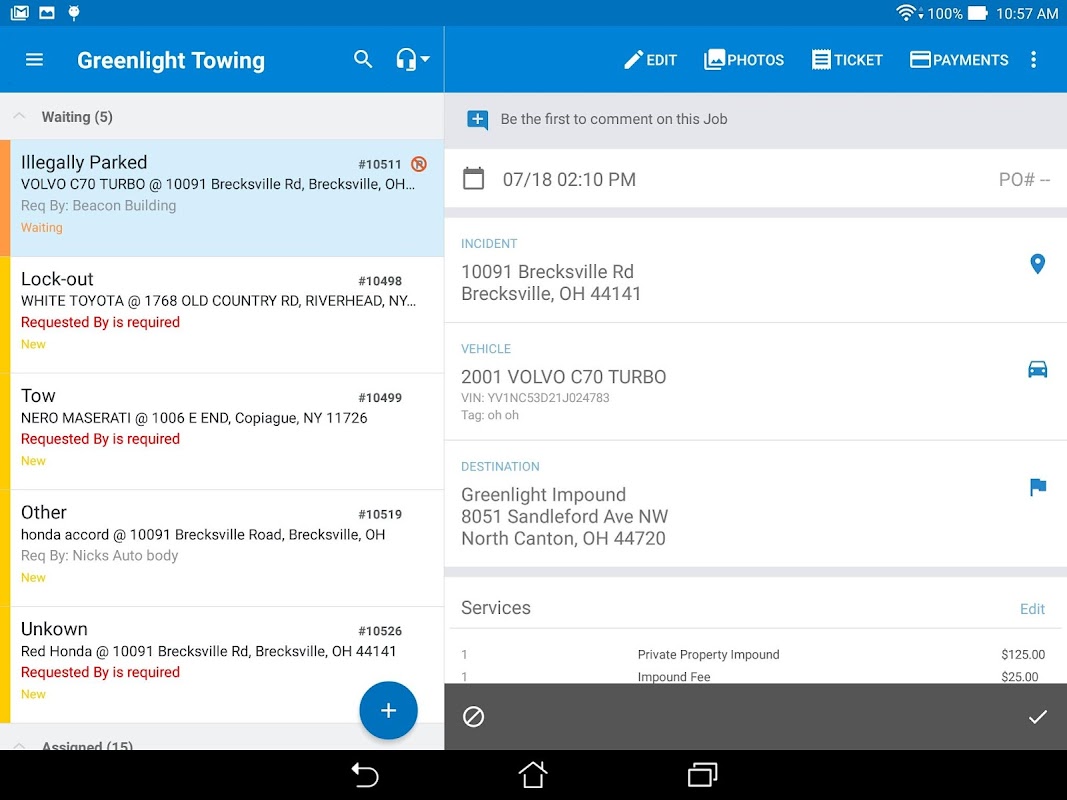Select the Illegally Parked job #10511

(222, 198)
